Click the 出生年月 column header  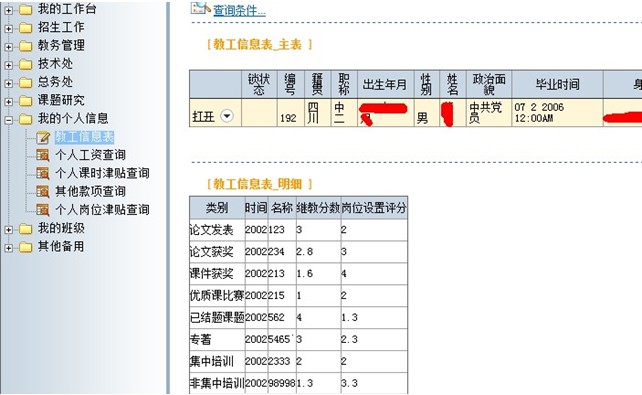(x=385, y=84)
